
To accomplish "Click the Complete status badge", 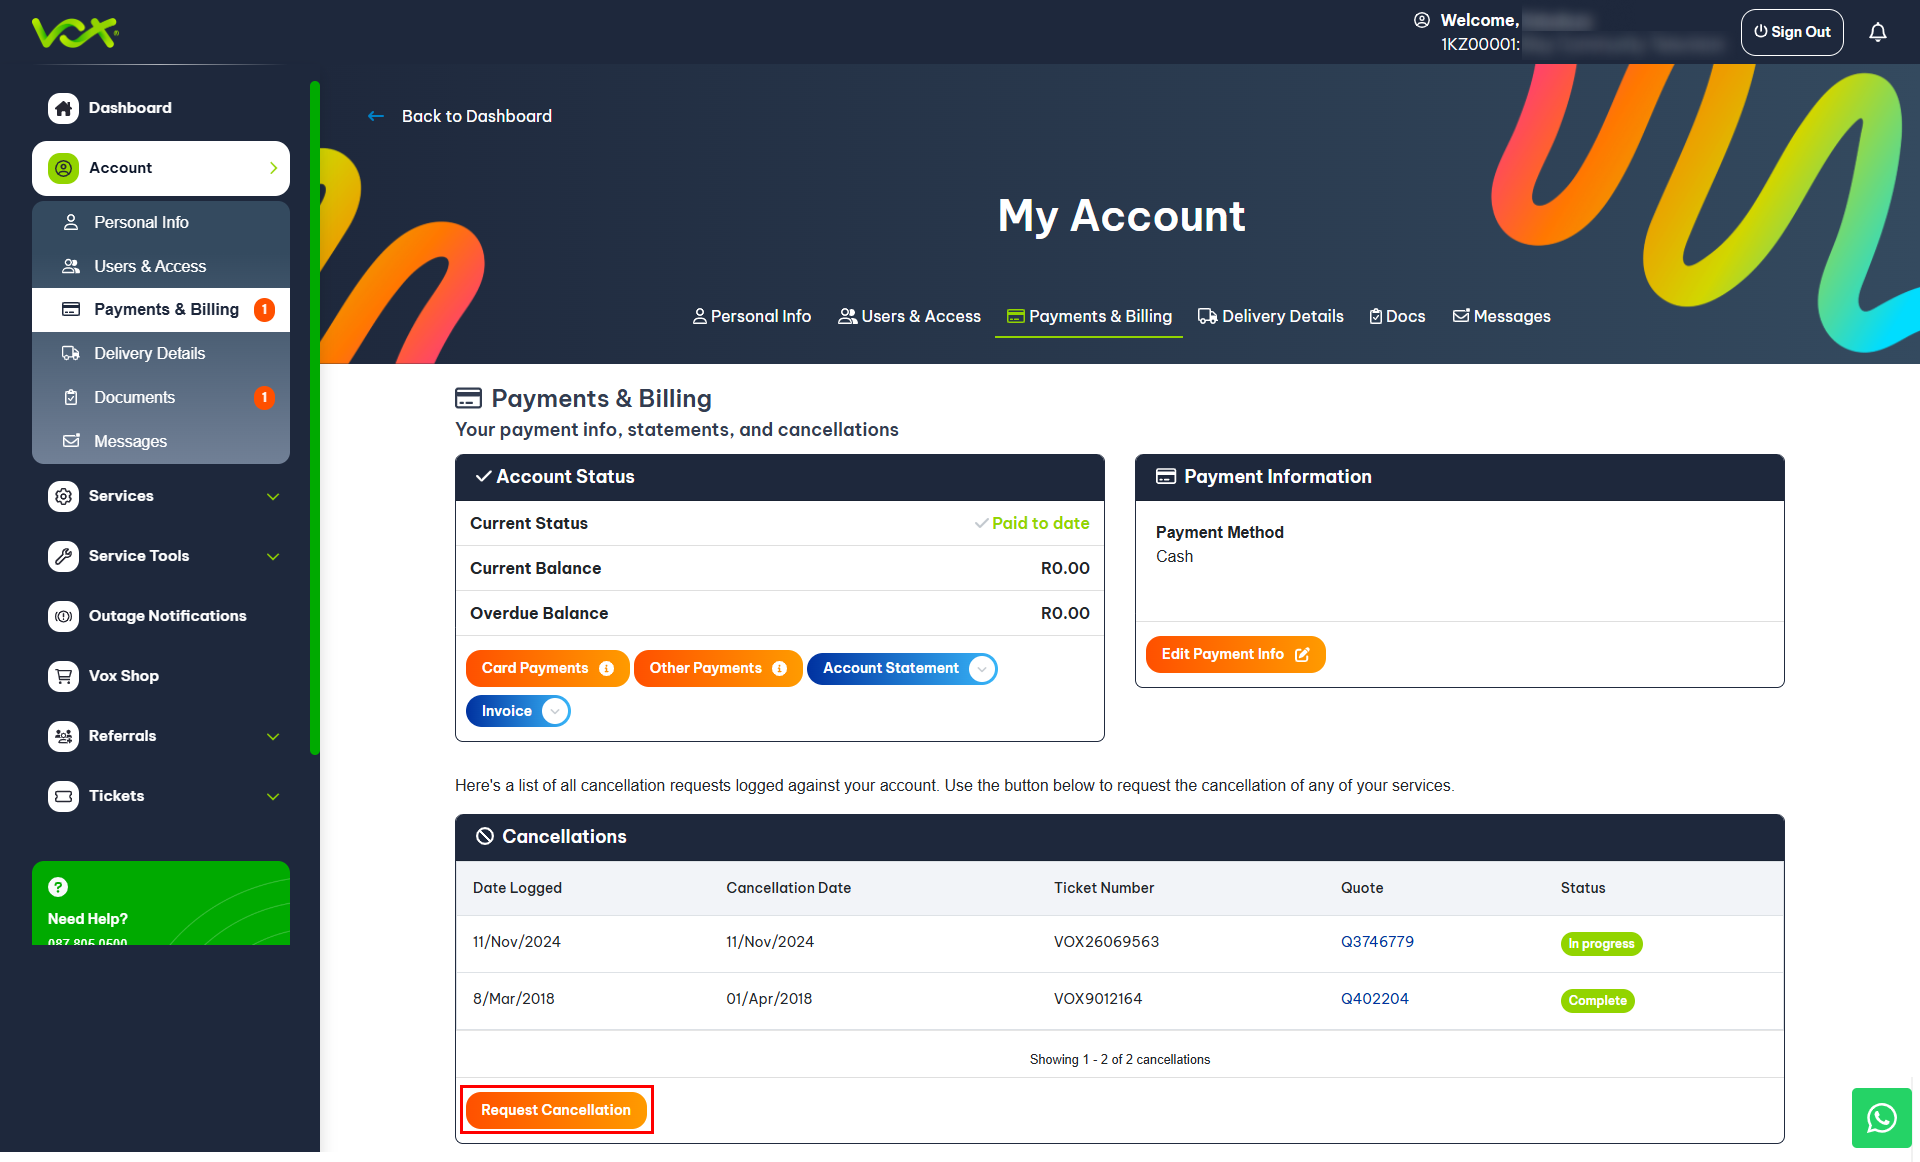I will (x=1597, y=1001).
